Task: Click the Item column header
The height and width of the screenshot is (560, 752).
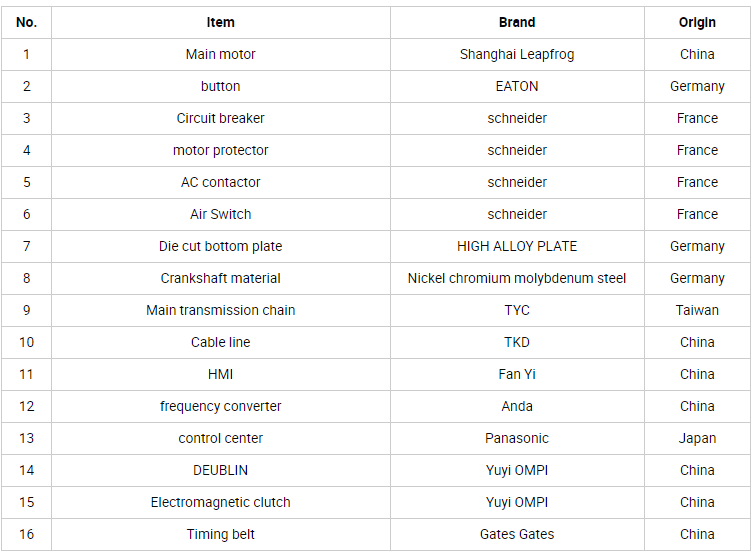Action: point(221,23)
